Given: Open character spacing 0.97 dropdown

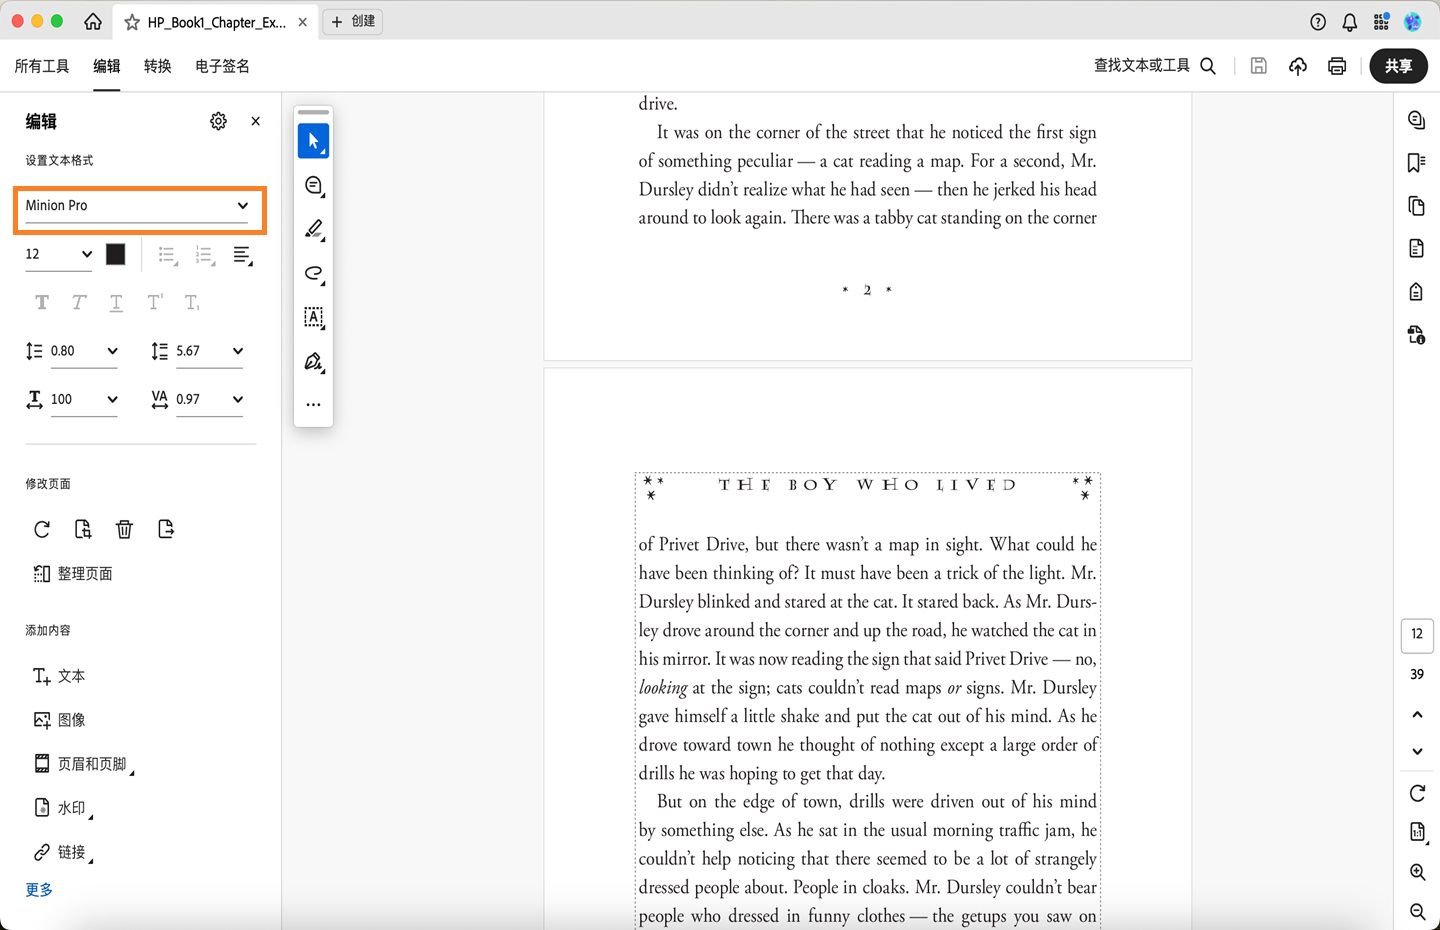Looking at the screenshot, I should coord(210,400).
